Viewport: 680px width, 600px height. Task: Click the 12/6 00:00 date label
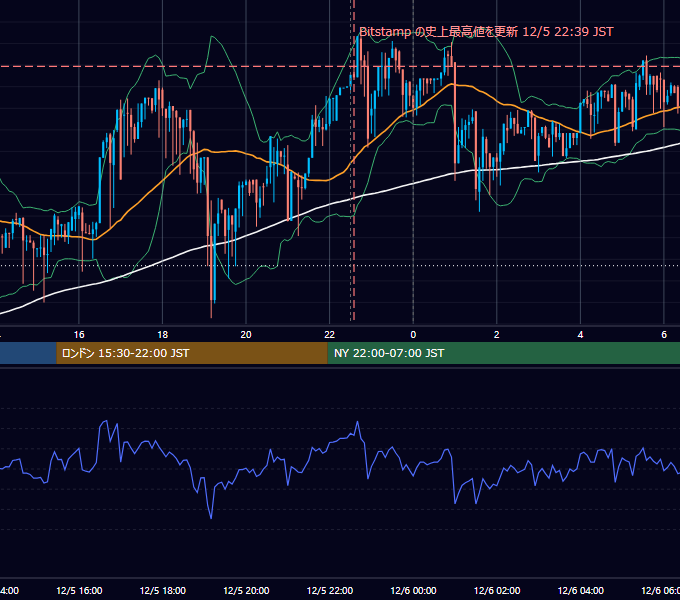413,590
